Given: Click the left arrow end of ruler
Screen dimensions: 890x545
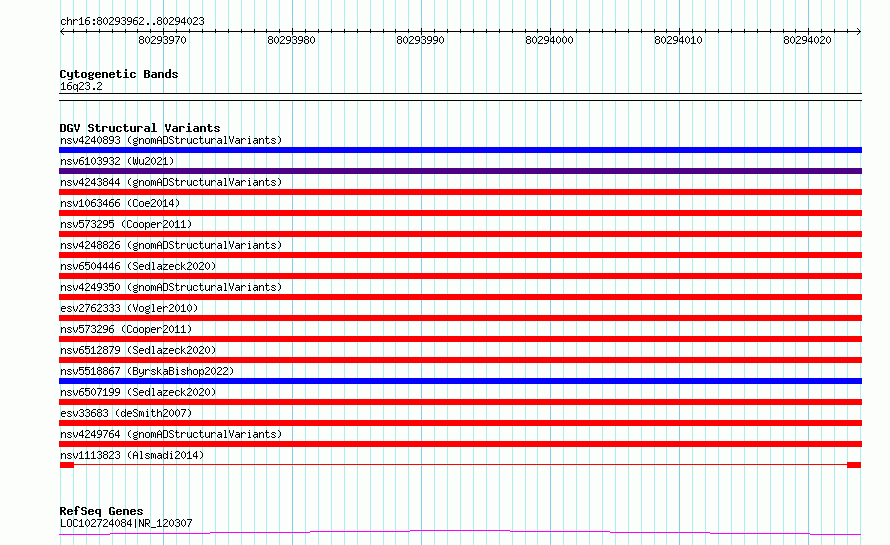Looking at the screenshot, I should point(62,32).
